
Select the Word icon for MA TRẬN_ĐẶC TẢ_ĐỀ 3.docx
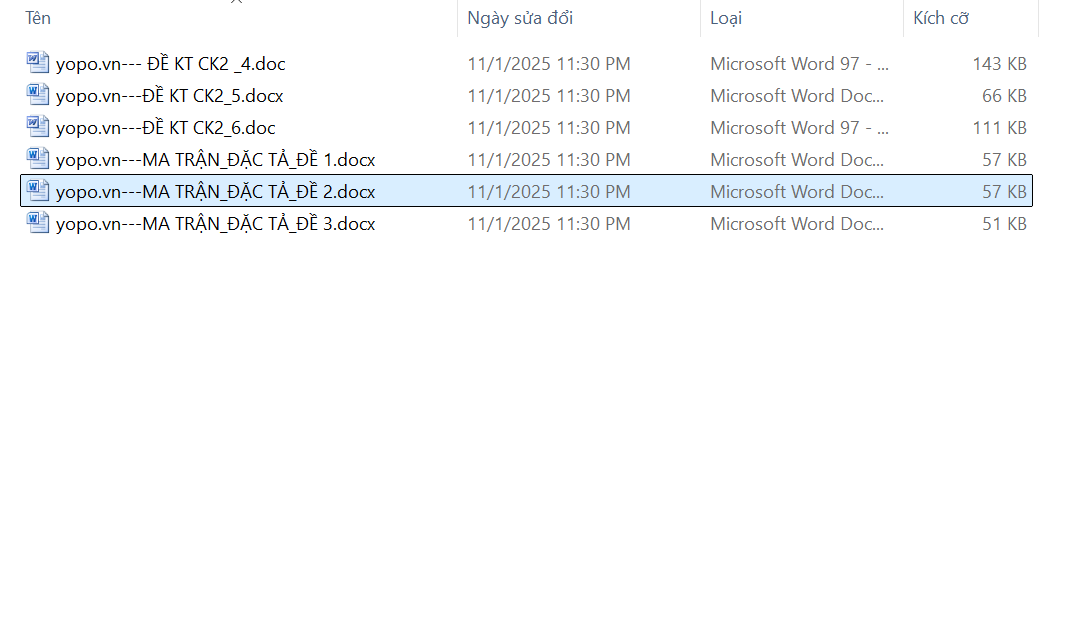pos(38,223)
